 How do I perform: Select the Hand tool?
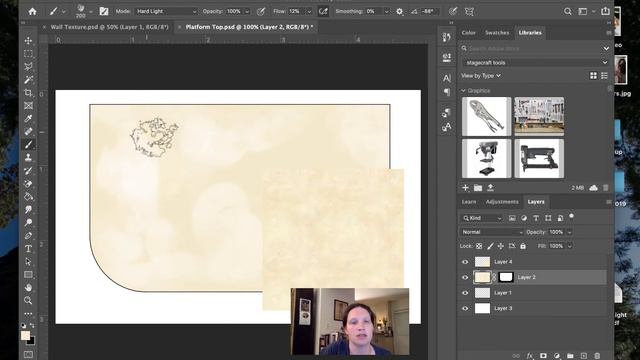(28, 288)
